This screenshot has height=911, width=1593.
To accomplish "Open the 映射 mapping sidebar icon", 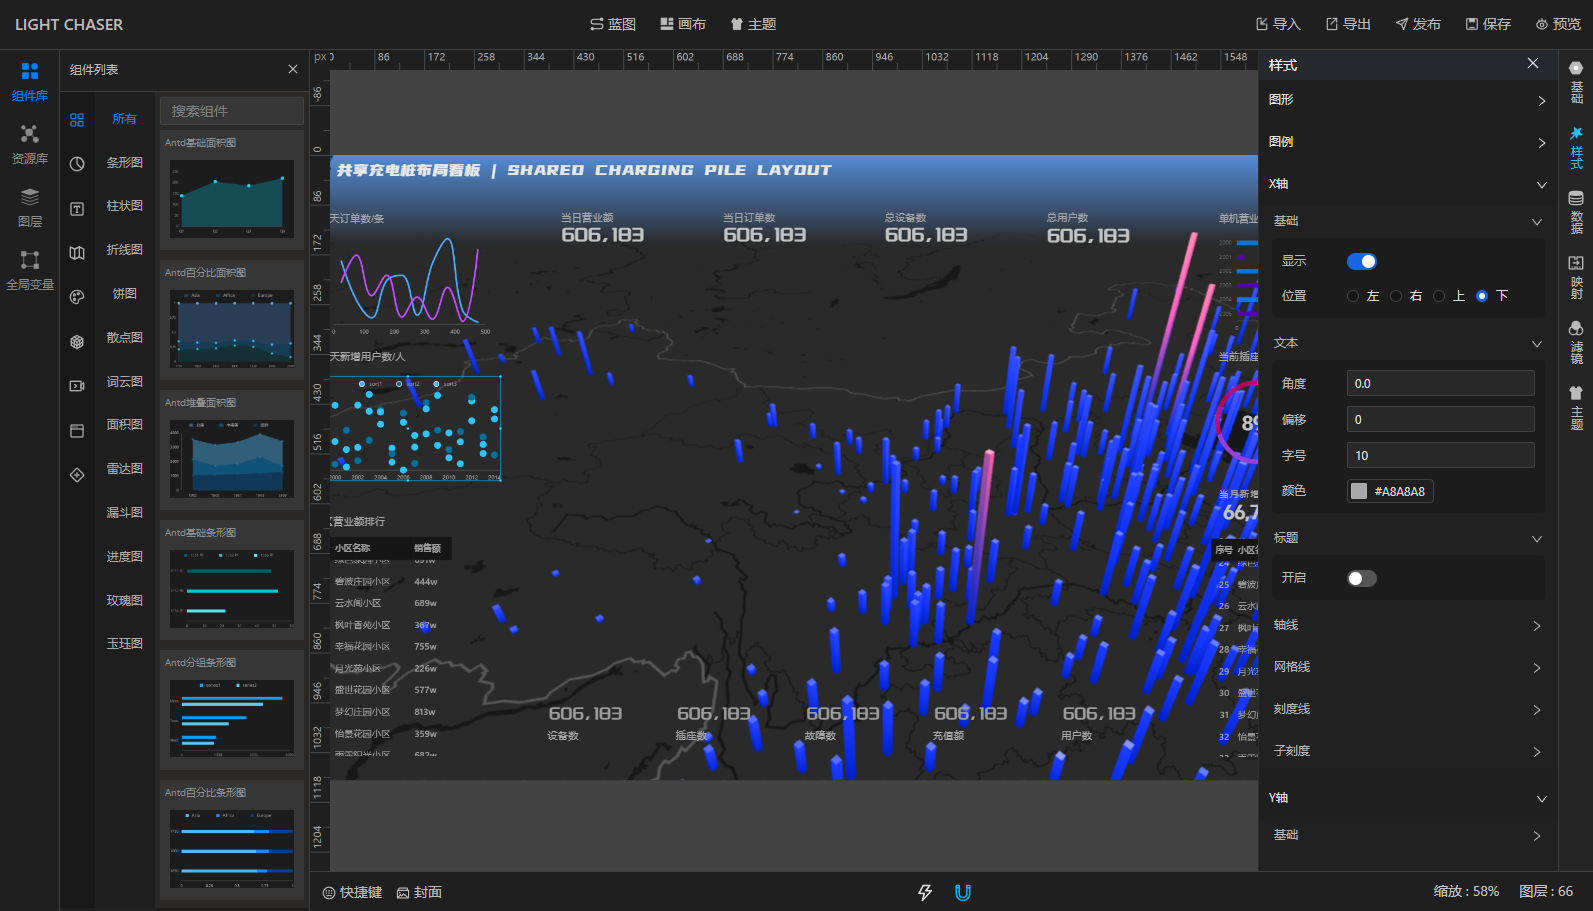I will 1576,277.
